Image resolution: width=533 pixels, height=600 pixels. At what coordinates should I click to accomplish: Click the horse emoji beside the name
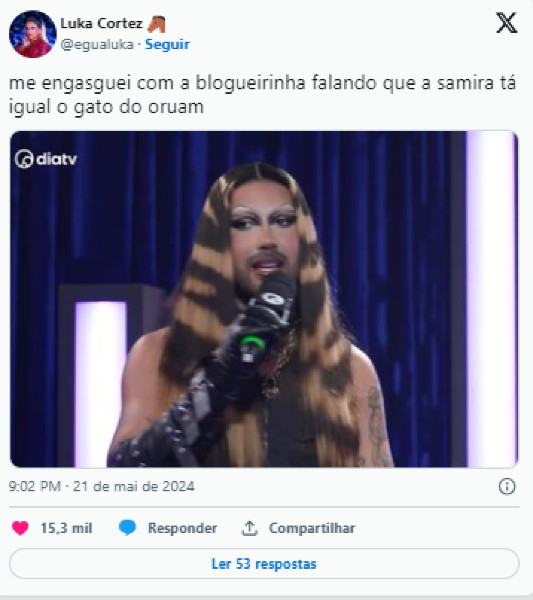(x=156, y=24)
